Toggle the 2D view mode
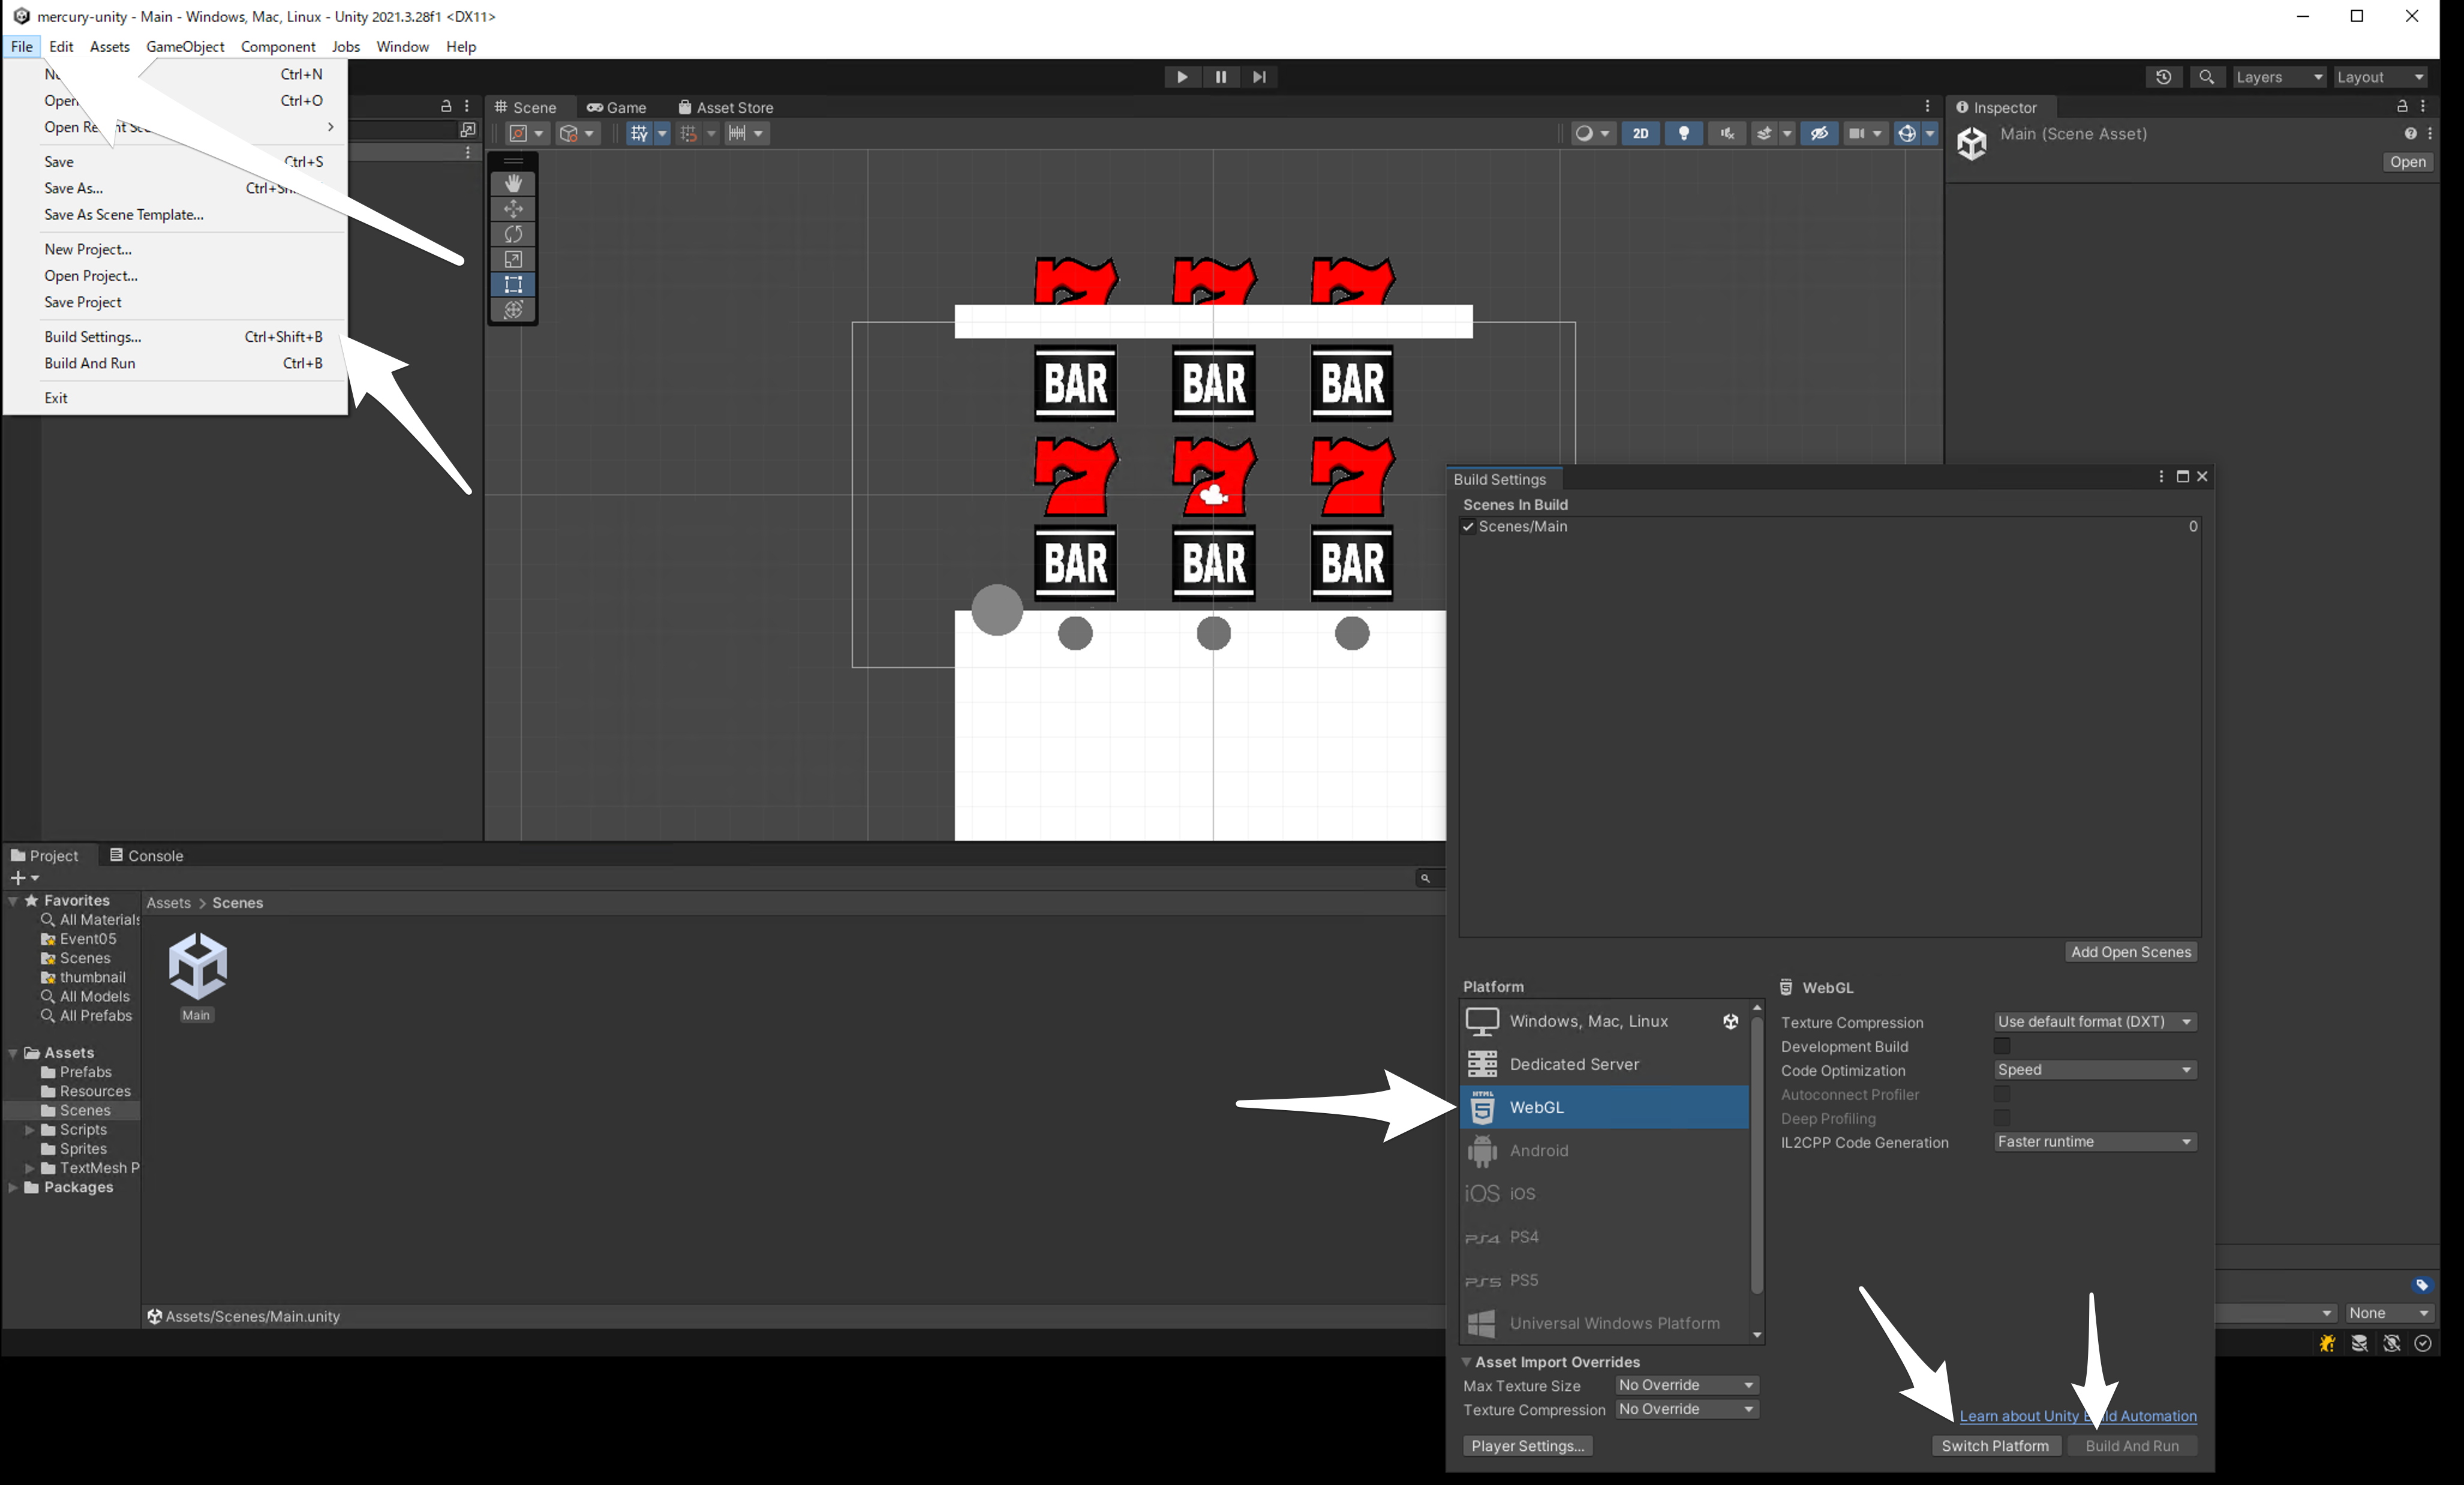 (x=1641, y=133)
